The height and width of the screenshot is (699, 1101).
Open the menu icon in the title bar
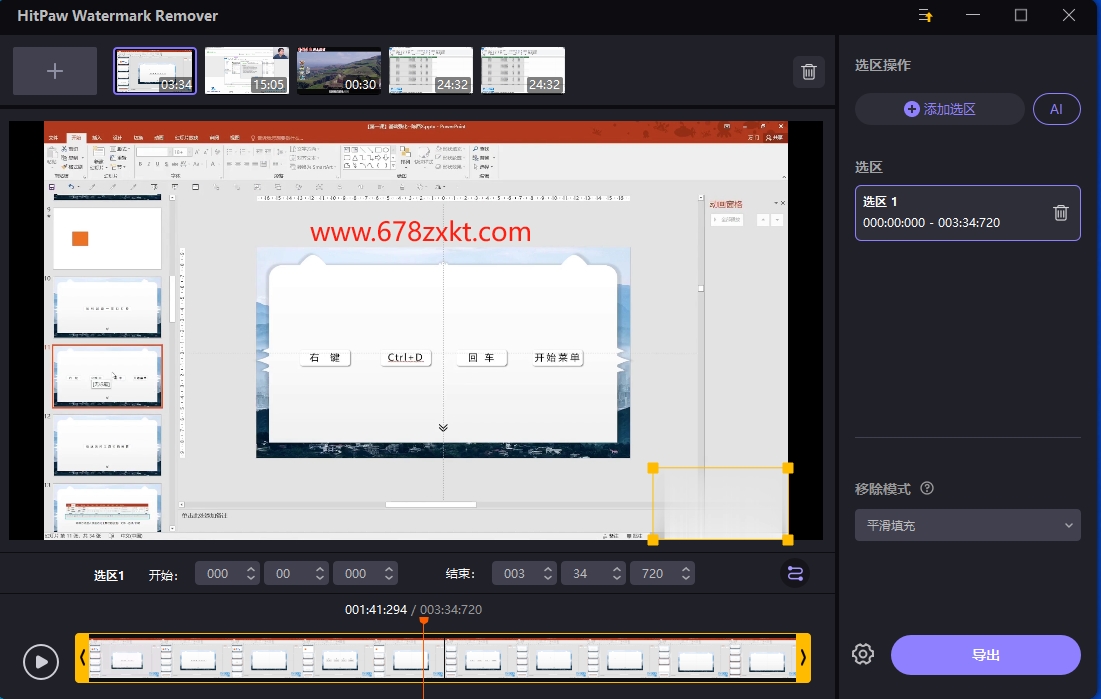[x=925, y=15]
